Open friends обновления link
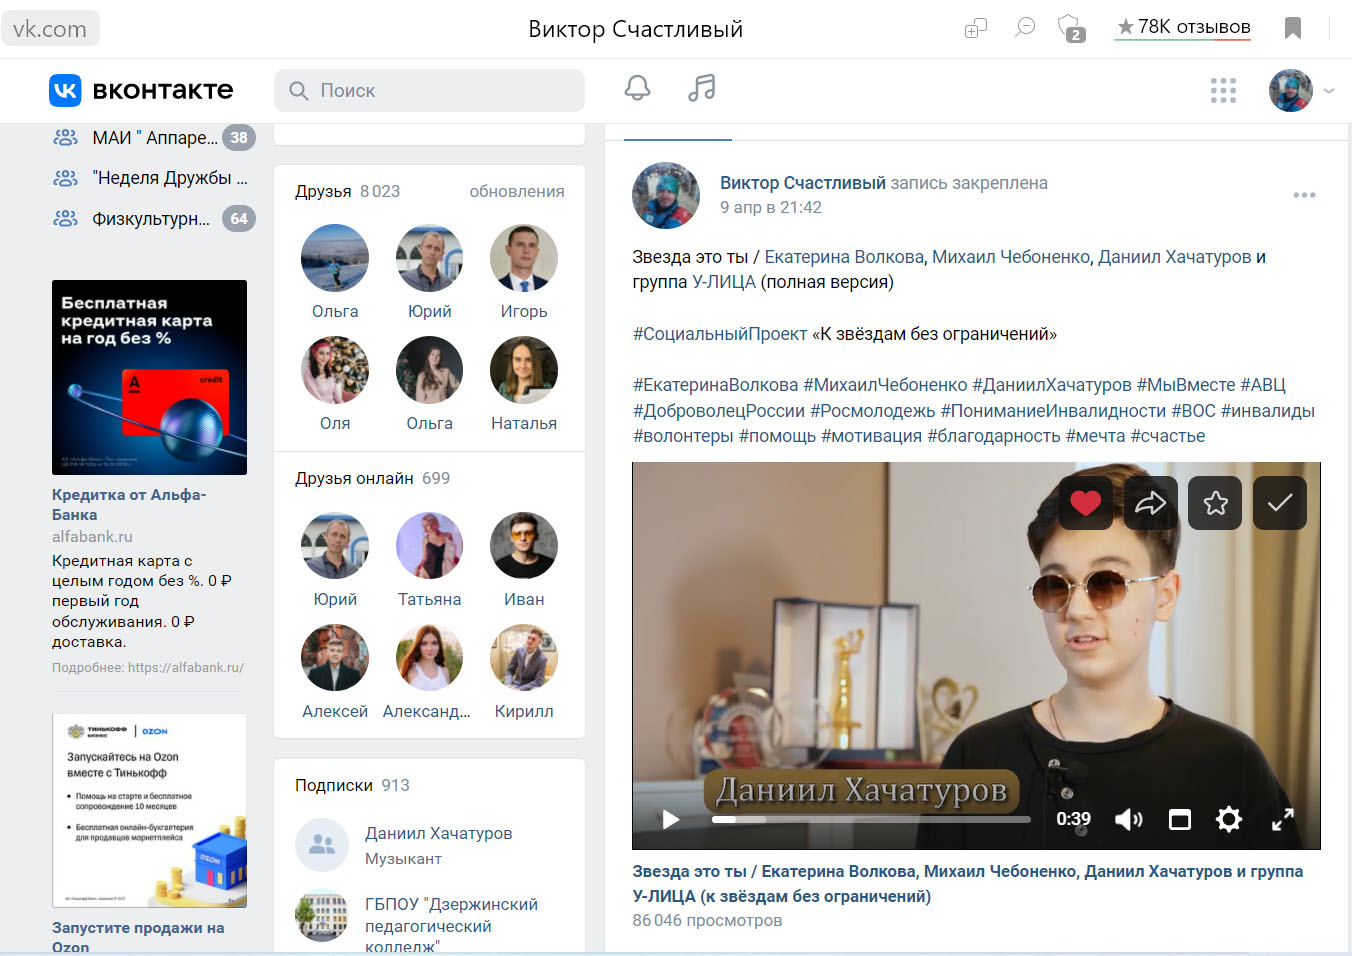The image size is (1352, 956). (517, 191)
